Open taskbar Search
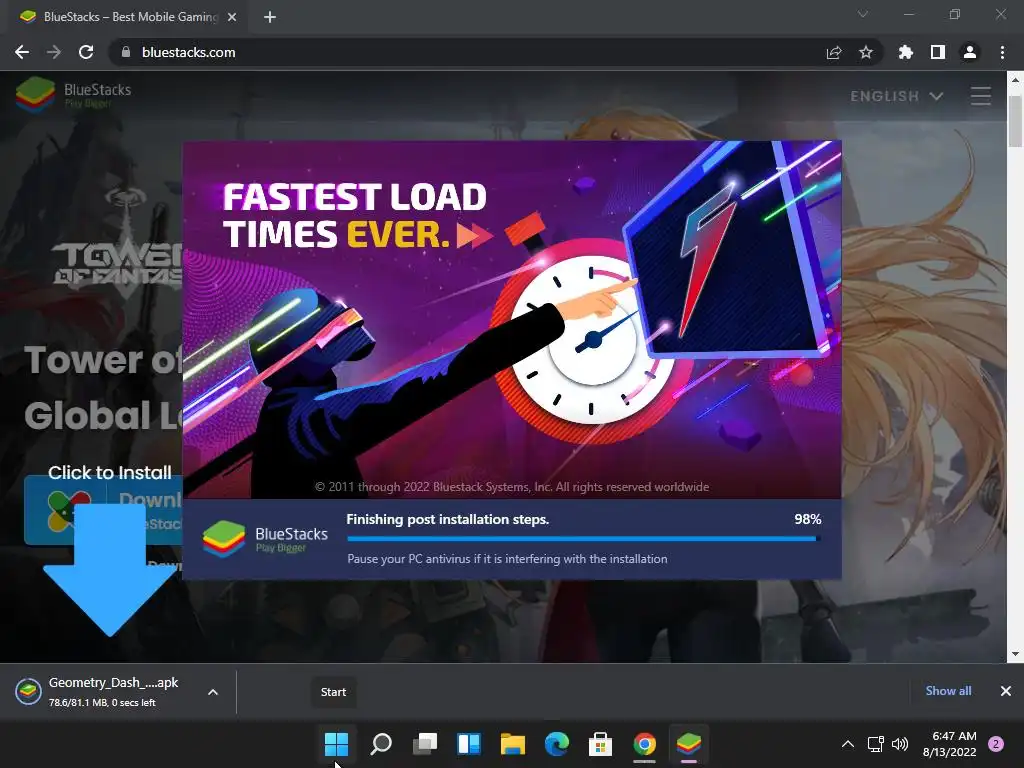 [381, 744]
